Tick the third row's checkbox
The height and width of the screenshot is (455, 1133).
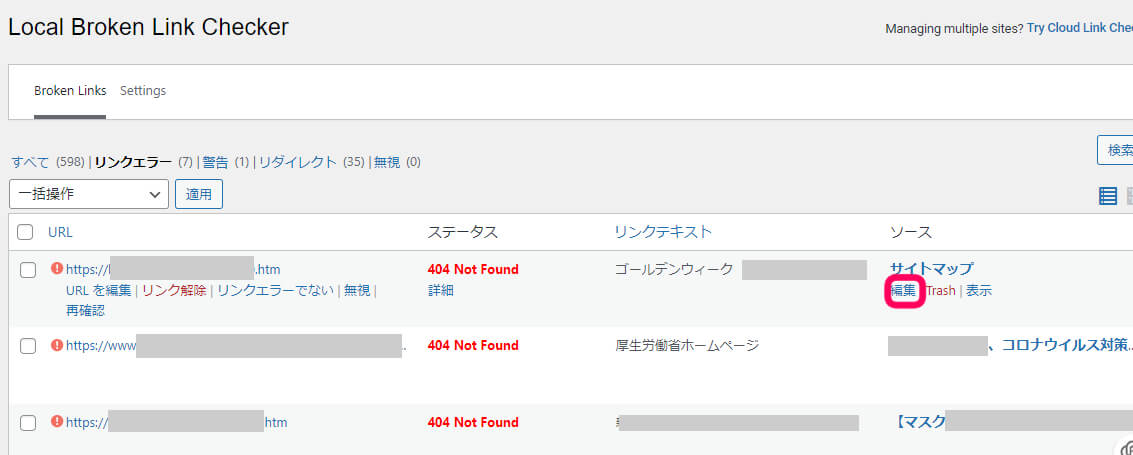point(28,423)
